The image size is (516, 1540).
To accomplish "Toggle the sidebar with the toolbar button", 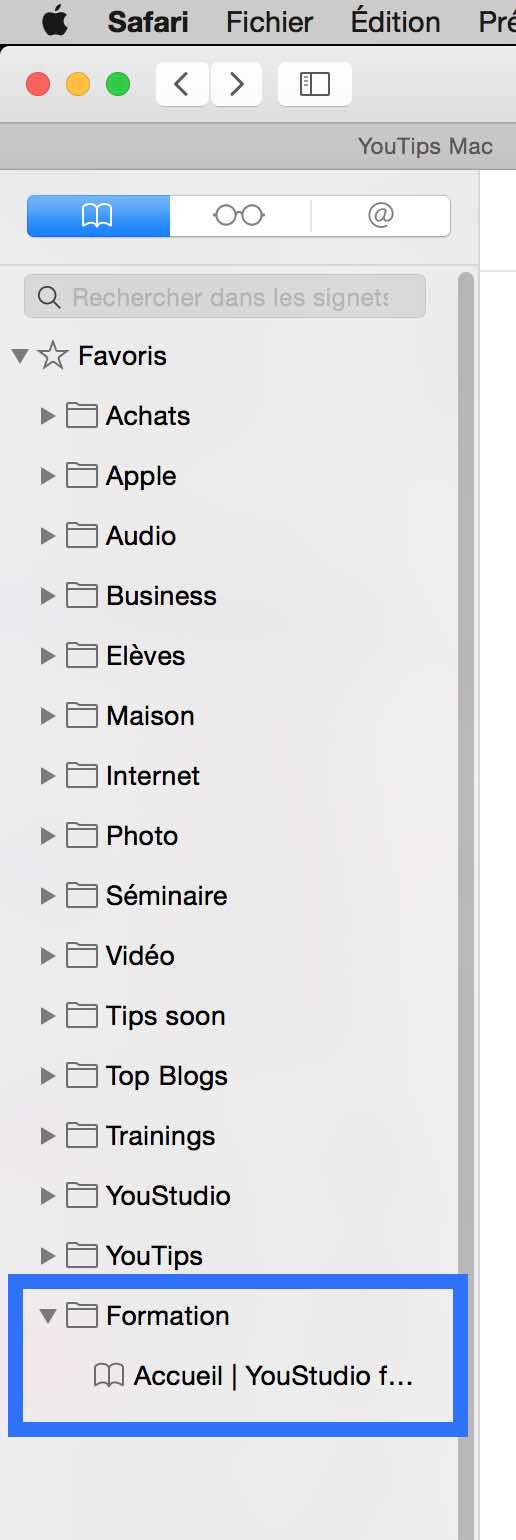I will 315,84.
